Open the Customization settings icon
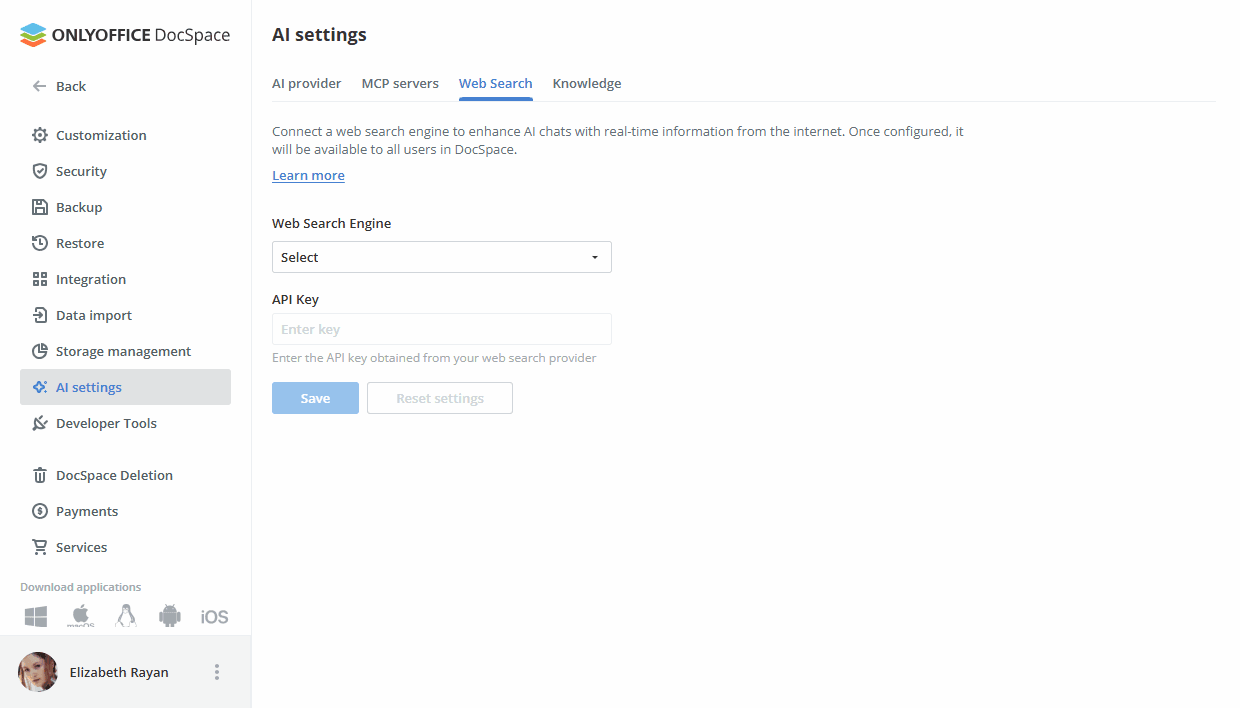 point(38,135)
